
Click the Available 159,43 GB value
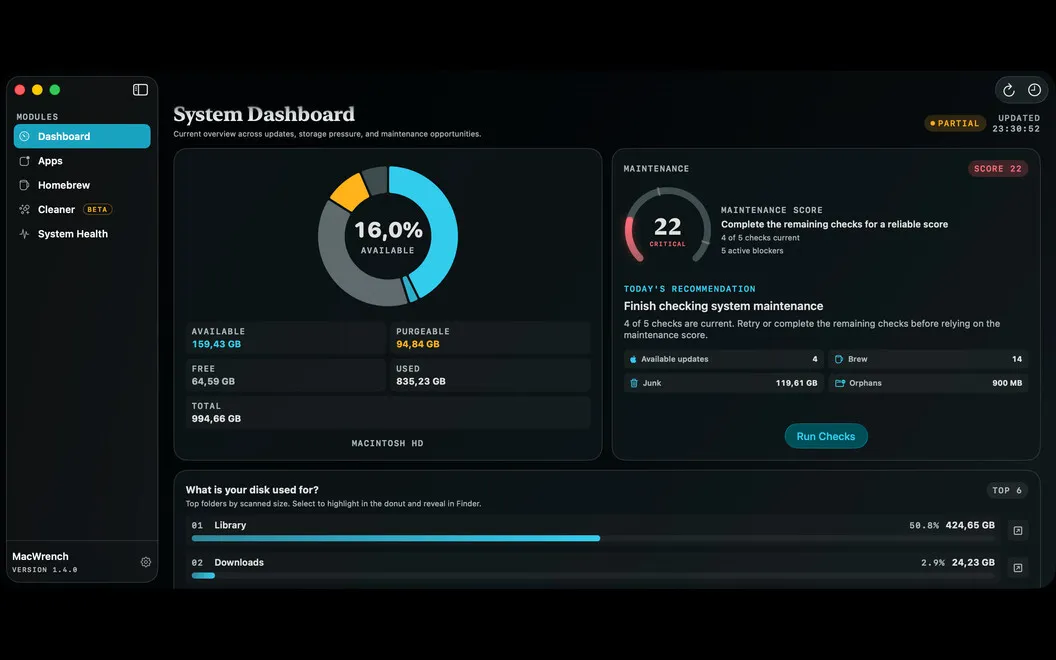point(216,344)
